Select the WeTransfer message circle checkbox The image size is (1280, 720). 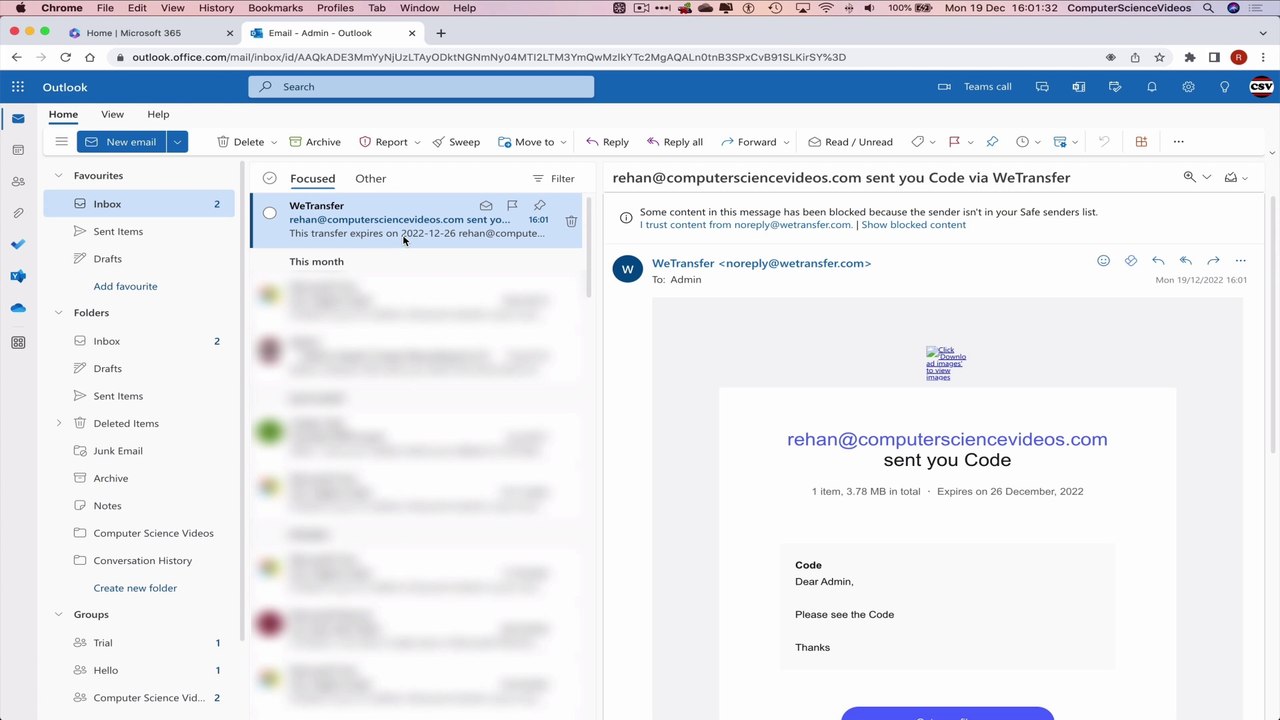269,213
